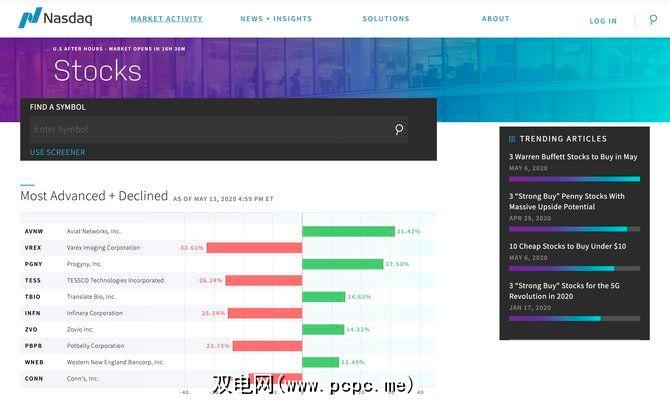Click the 23.73% value label
The width and height of the screenshot is (670, 408).
pyautogui.click(x=218, y=346)
